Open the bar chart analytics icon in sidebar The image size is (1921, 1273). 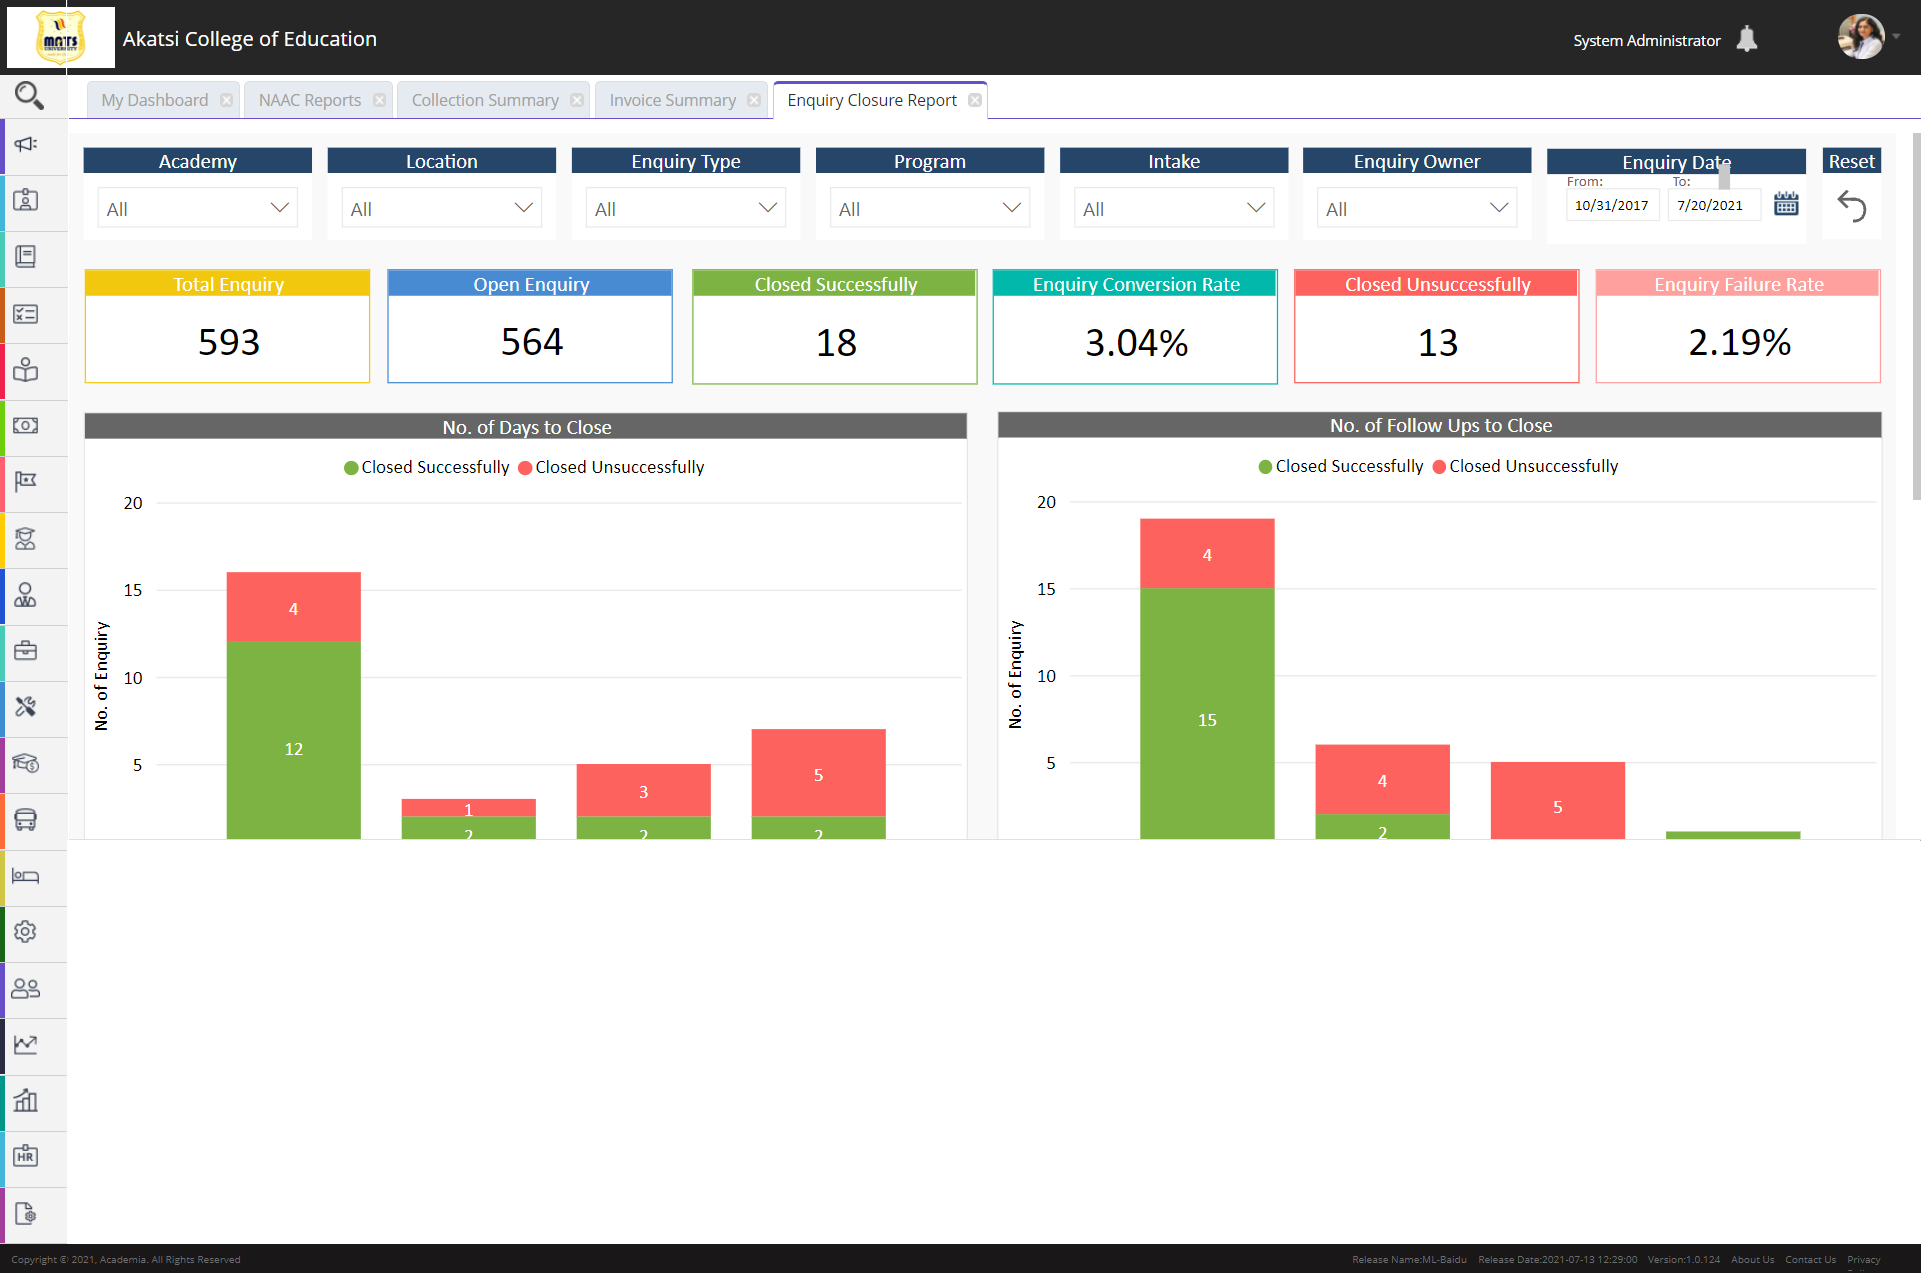27,1102
